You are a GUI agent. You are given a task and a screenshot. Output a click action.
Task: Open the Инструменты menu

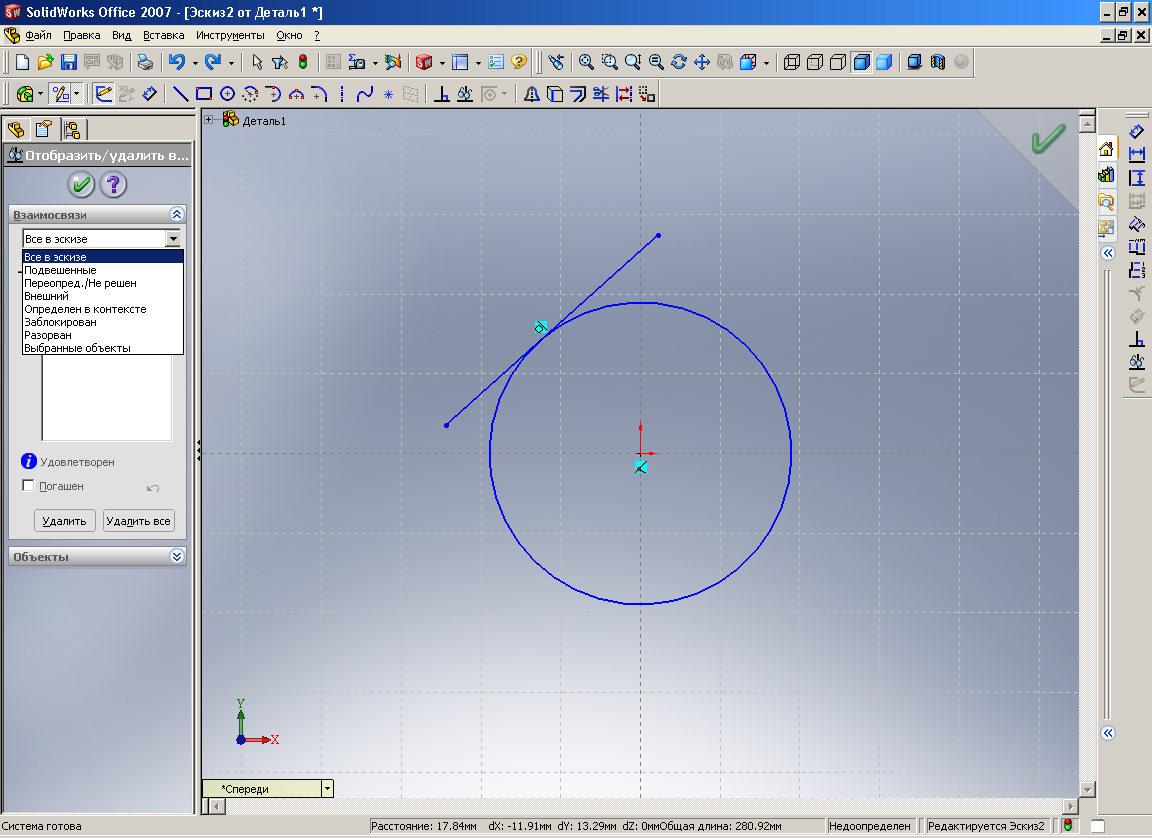click(x=229, y=35)
